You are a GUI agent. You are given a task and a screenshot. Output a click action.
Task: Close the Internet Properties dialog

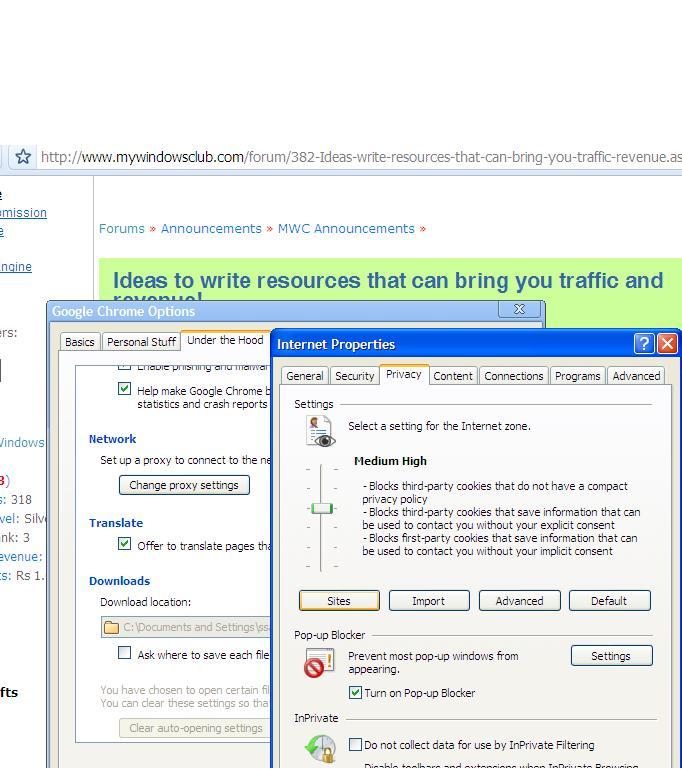(667, 344)
